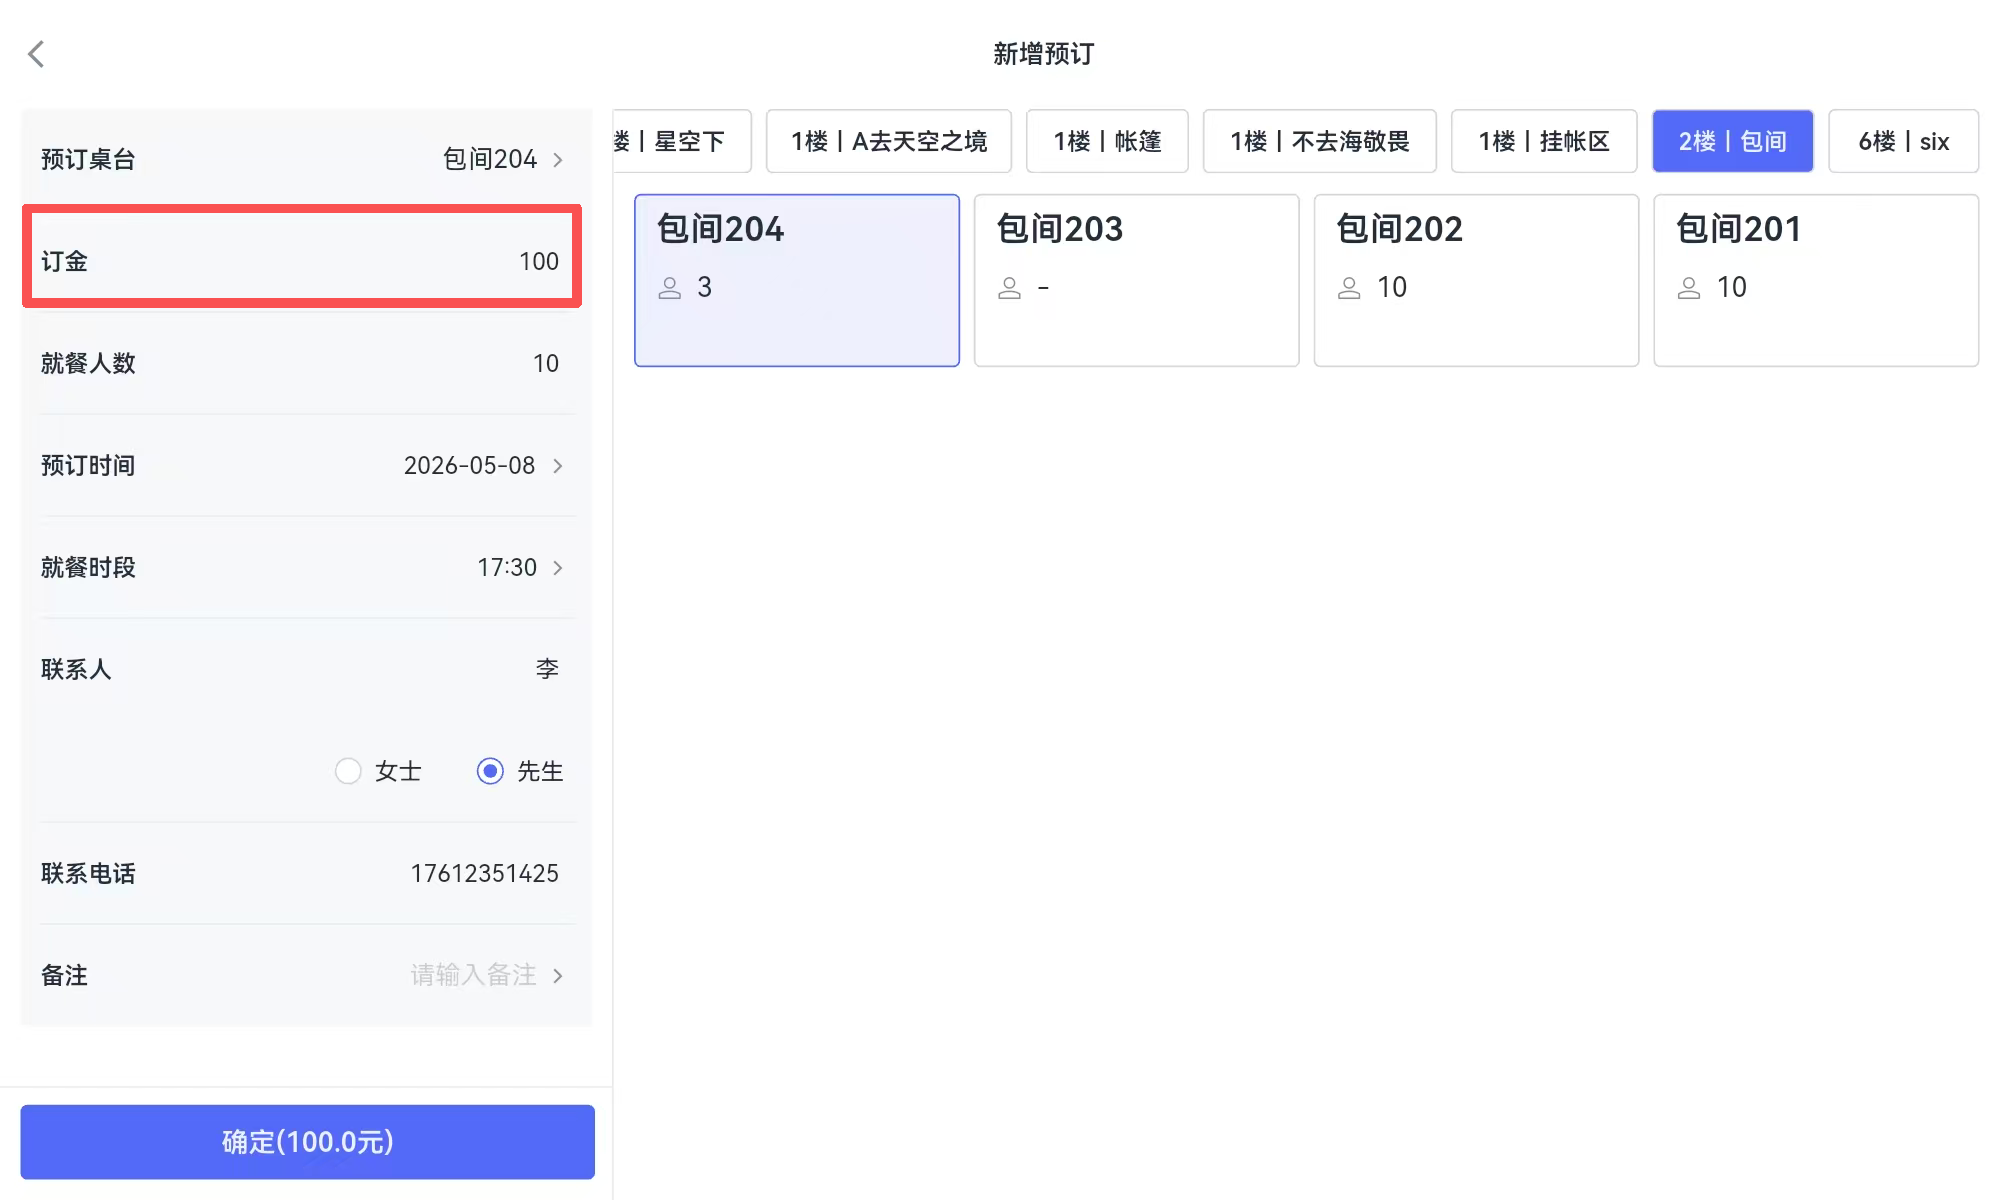Open the 备注 remark entry chevron
2000x1200 pixels.
point(558,976)
